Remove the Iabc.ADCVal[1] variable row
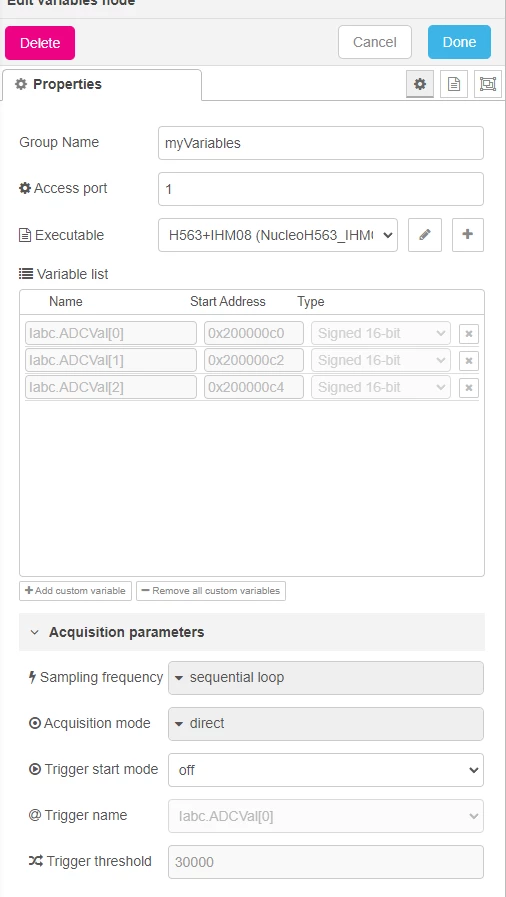This screenshot has height=897, width=506. click(469, 360)
